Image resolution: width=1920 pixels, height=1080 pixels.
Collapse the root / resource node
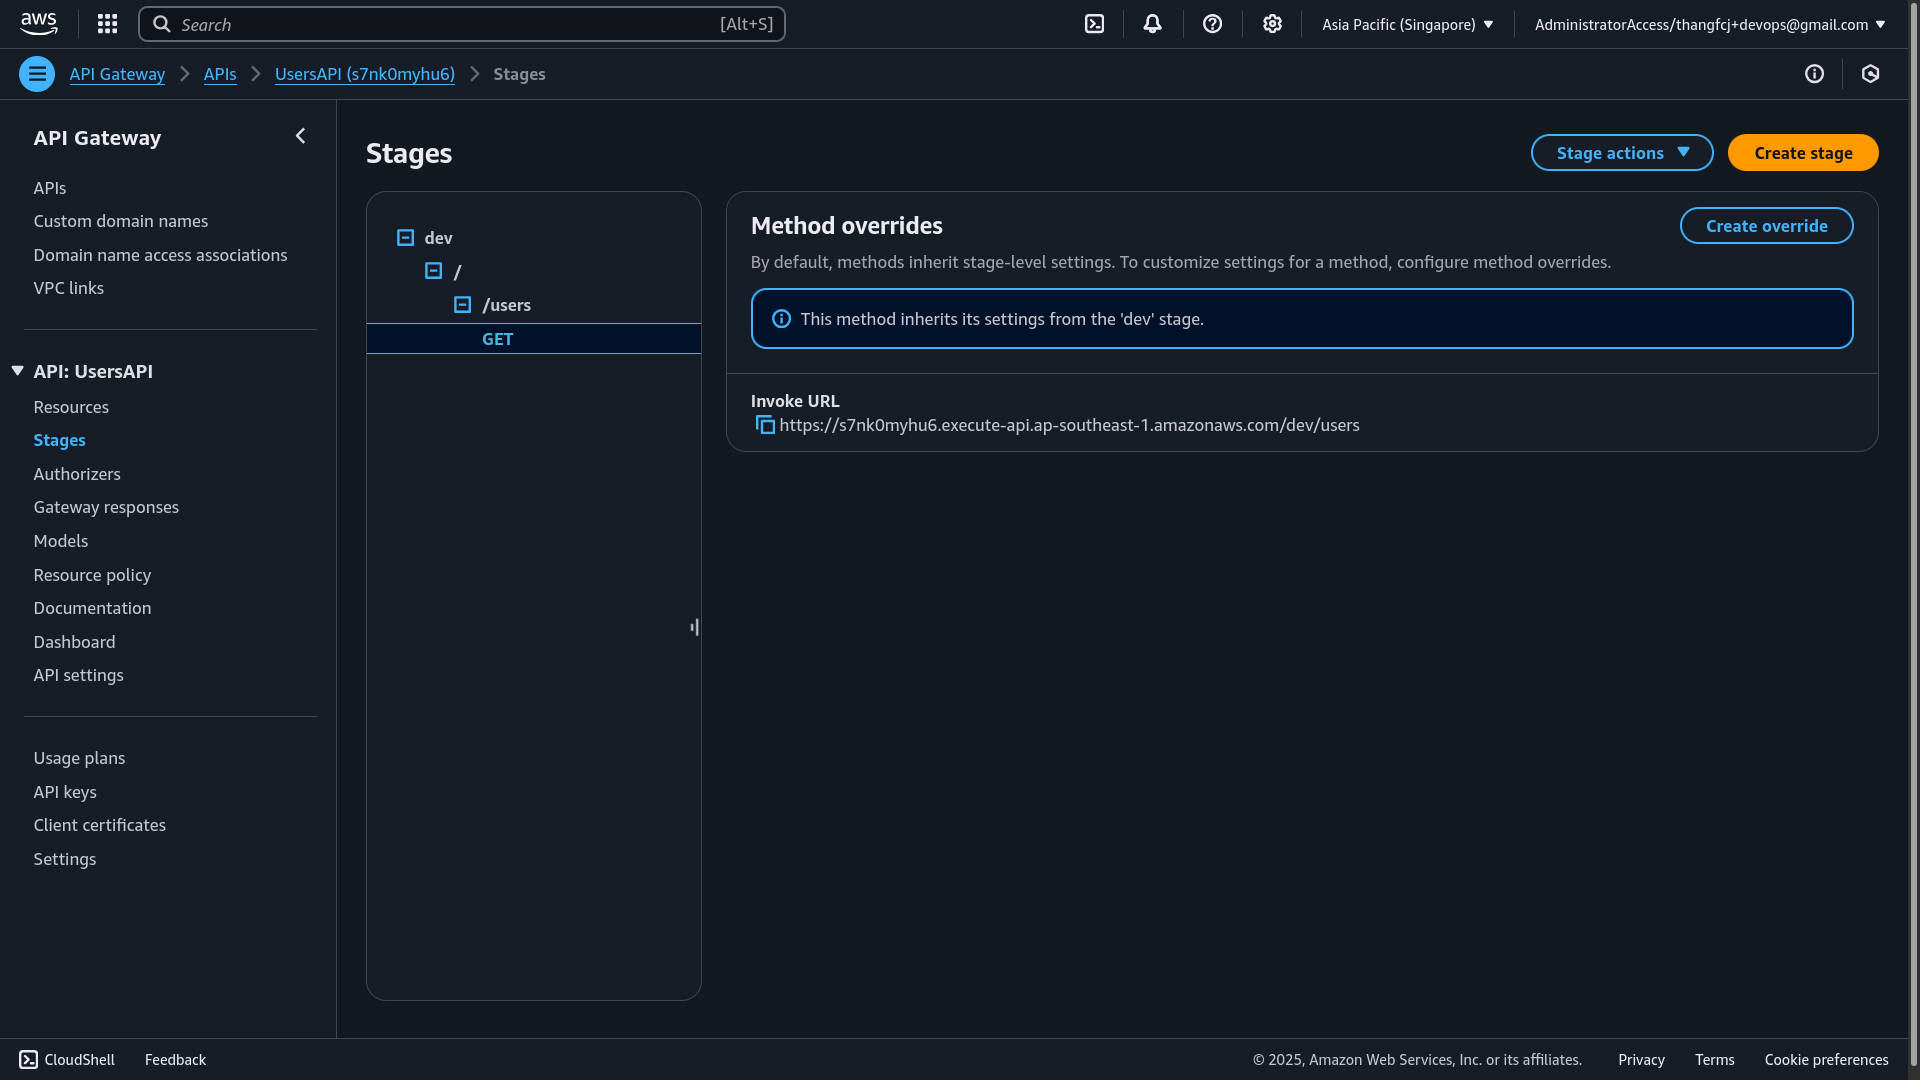click(x=433, y=271)
